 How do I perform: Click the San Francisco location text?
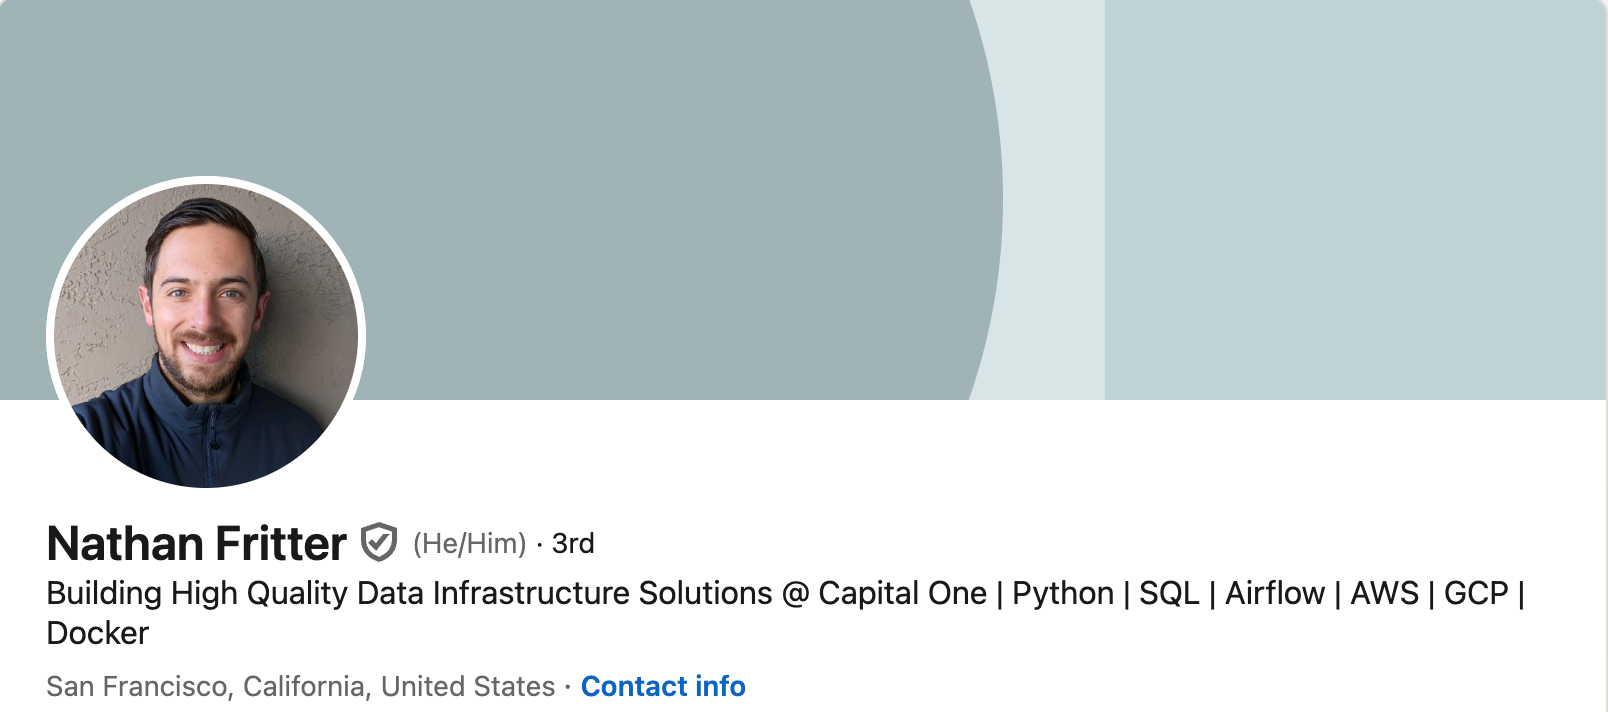pyautogui.click(x=137, y=686)
